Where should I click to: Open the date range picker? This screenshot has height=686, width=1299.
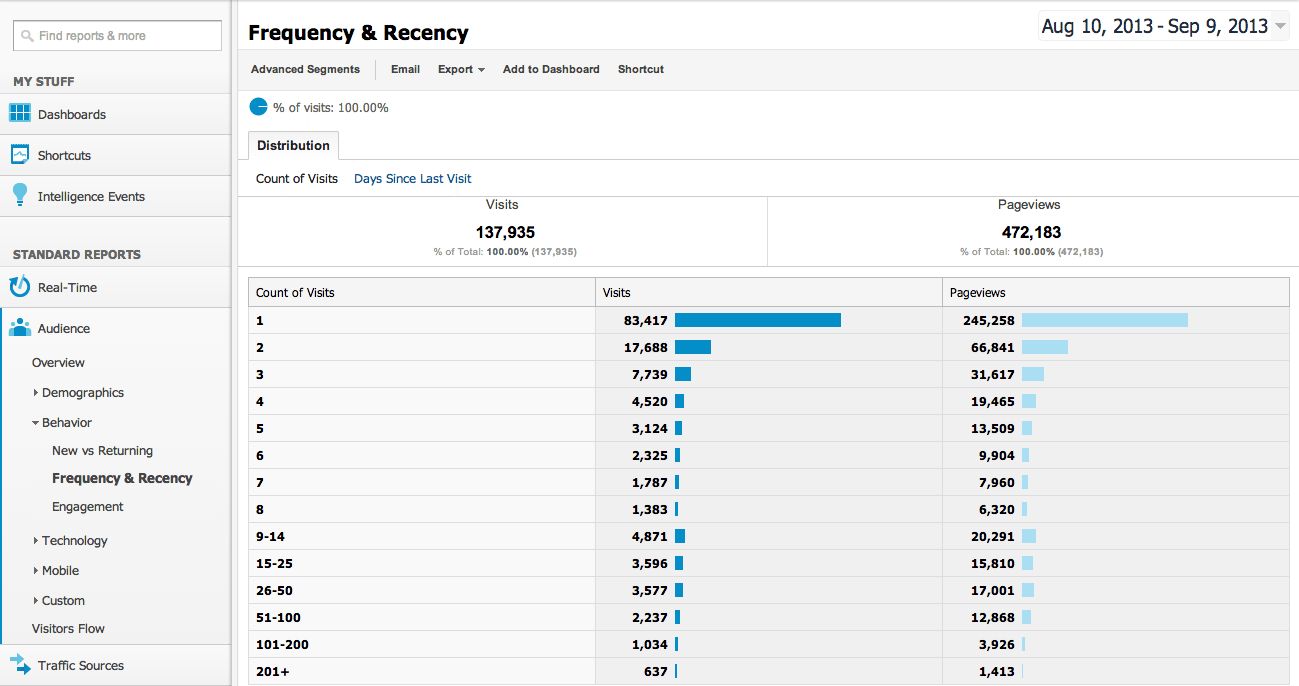point(1163,27)
